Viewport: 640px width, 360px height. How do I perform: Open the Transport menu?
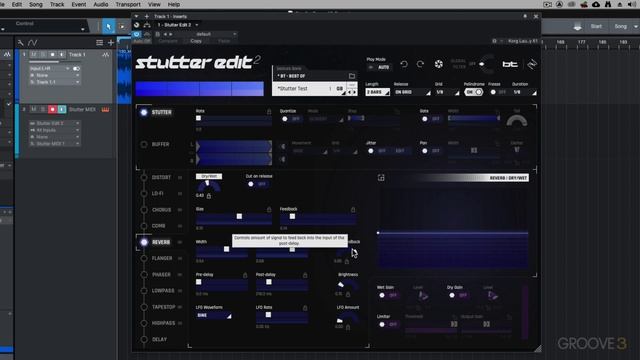[x=128, y=4]
